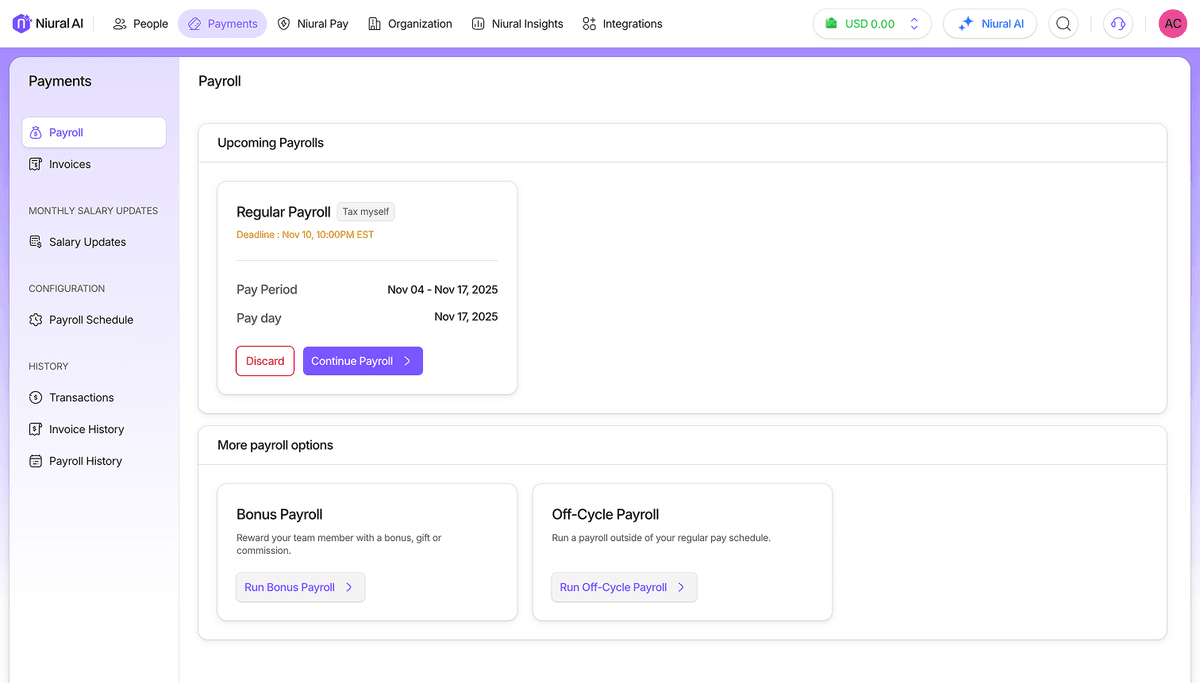This screenshot has height=683, width=1200.
Task: Select the Payroll sidebar icon
Action: (37, 131)
